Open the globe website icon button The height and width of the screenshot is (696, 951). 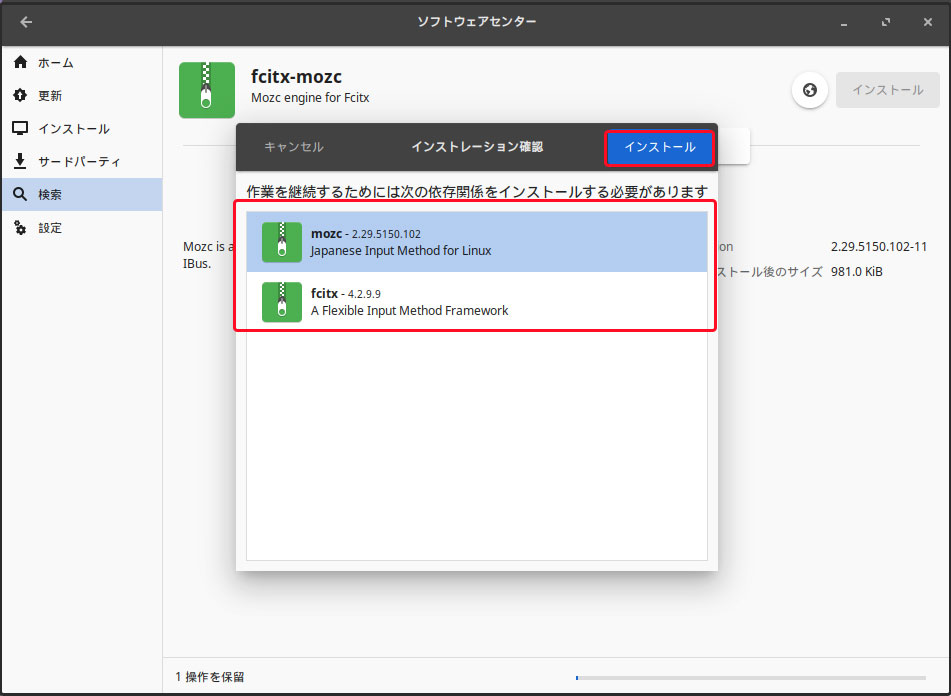pyautogui.click(x=809, y=90)
